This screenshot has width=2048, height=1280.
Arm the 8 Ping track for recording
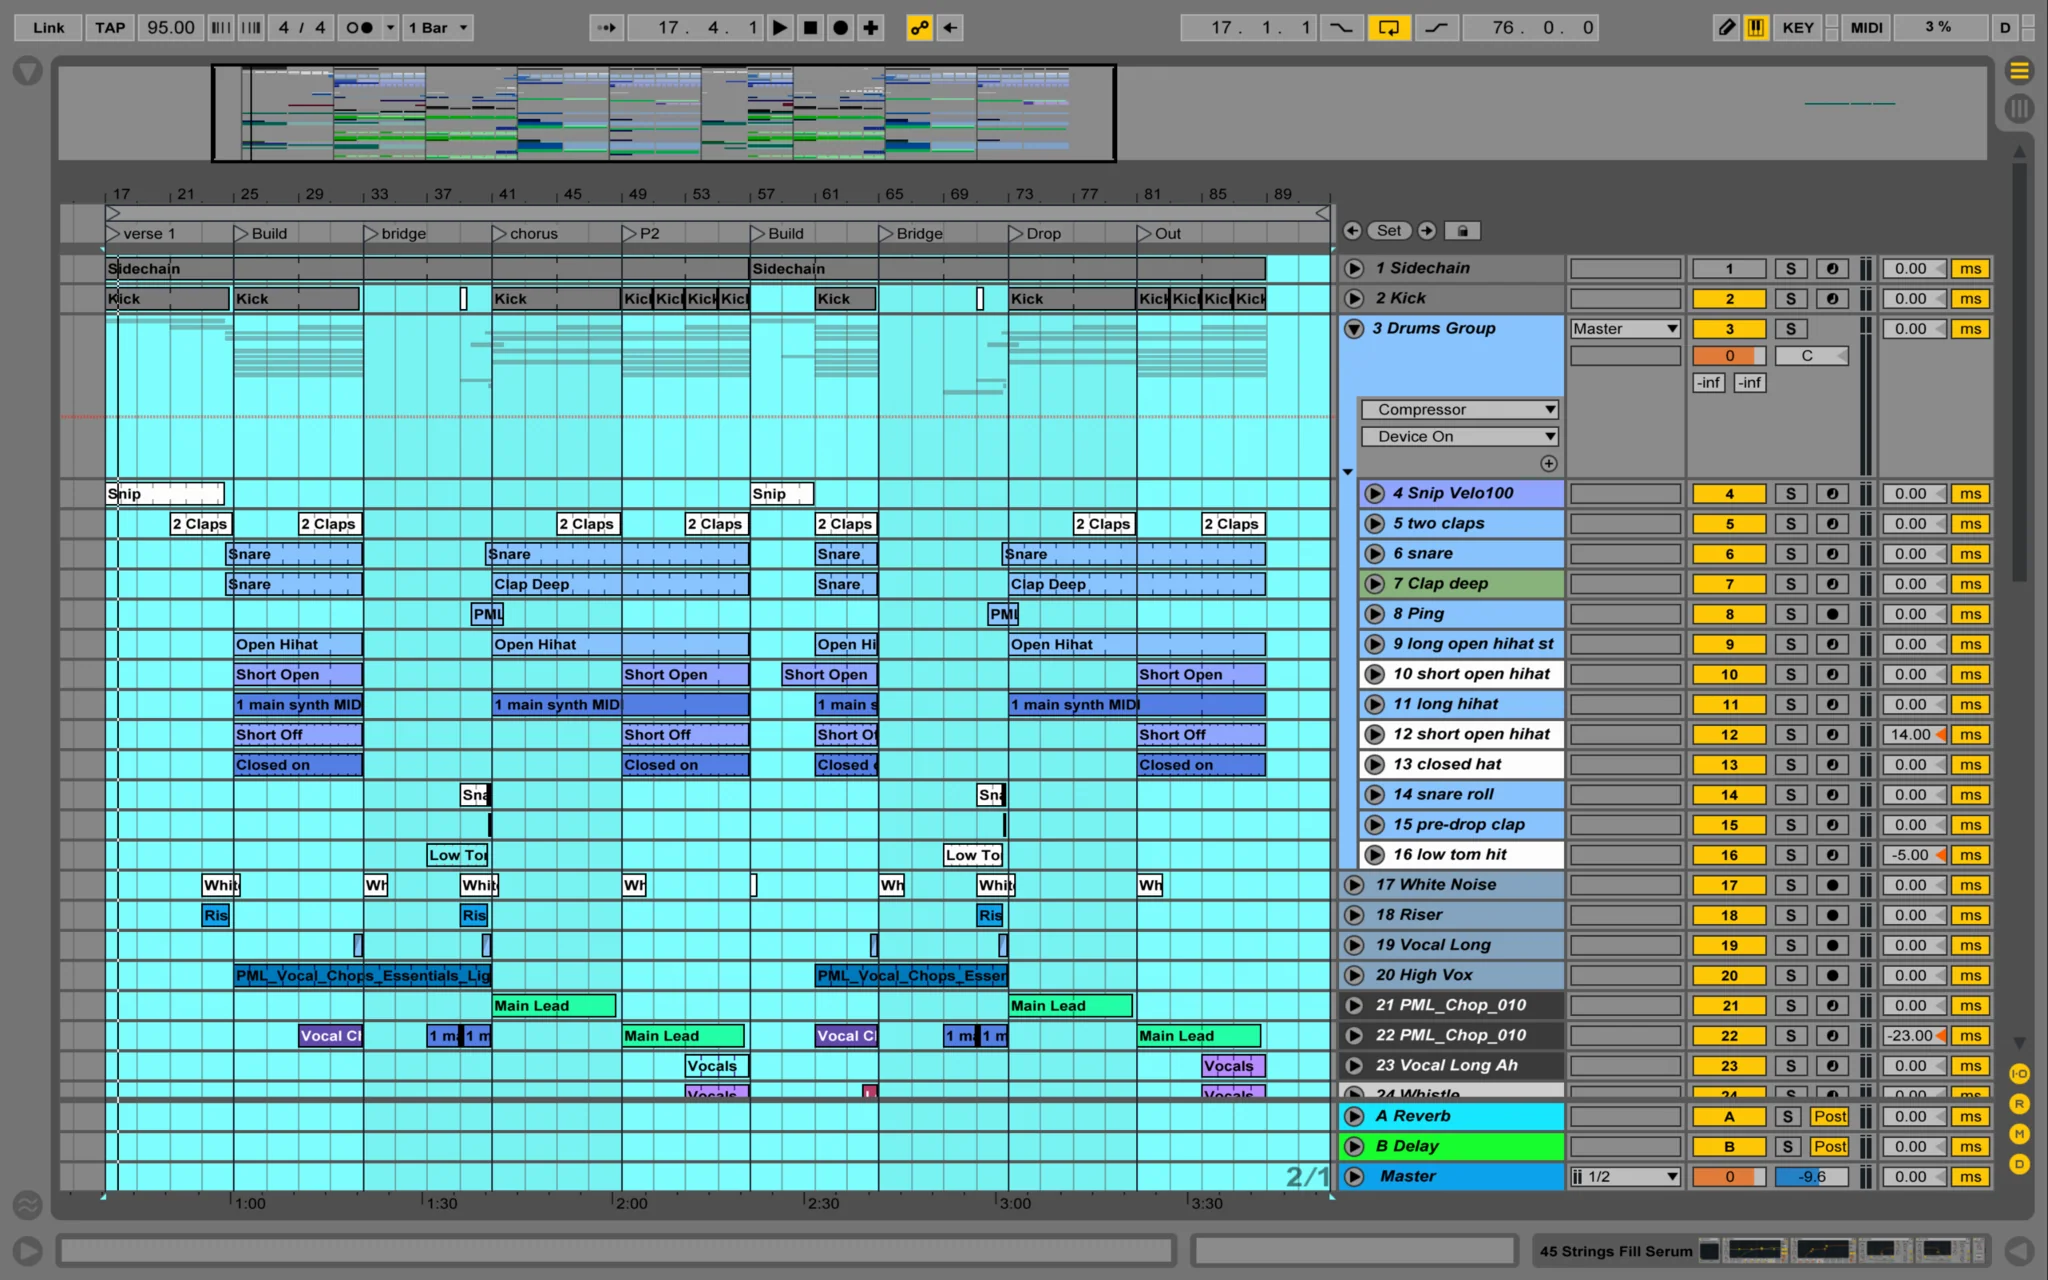pos(1832,614)
